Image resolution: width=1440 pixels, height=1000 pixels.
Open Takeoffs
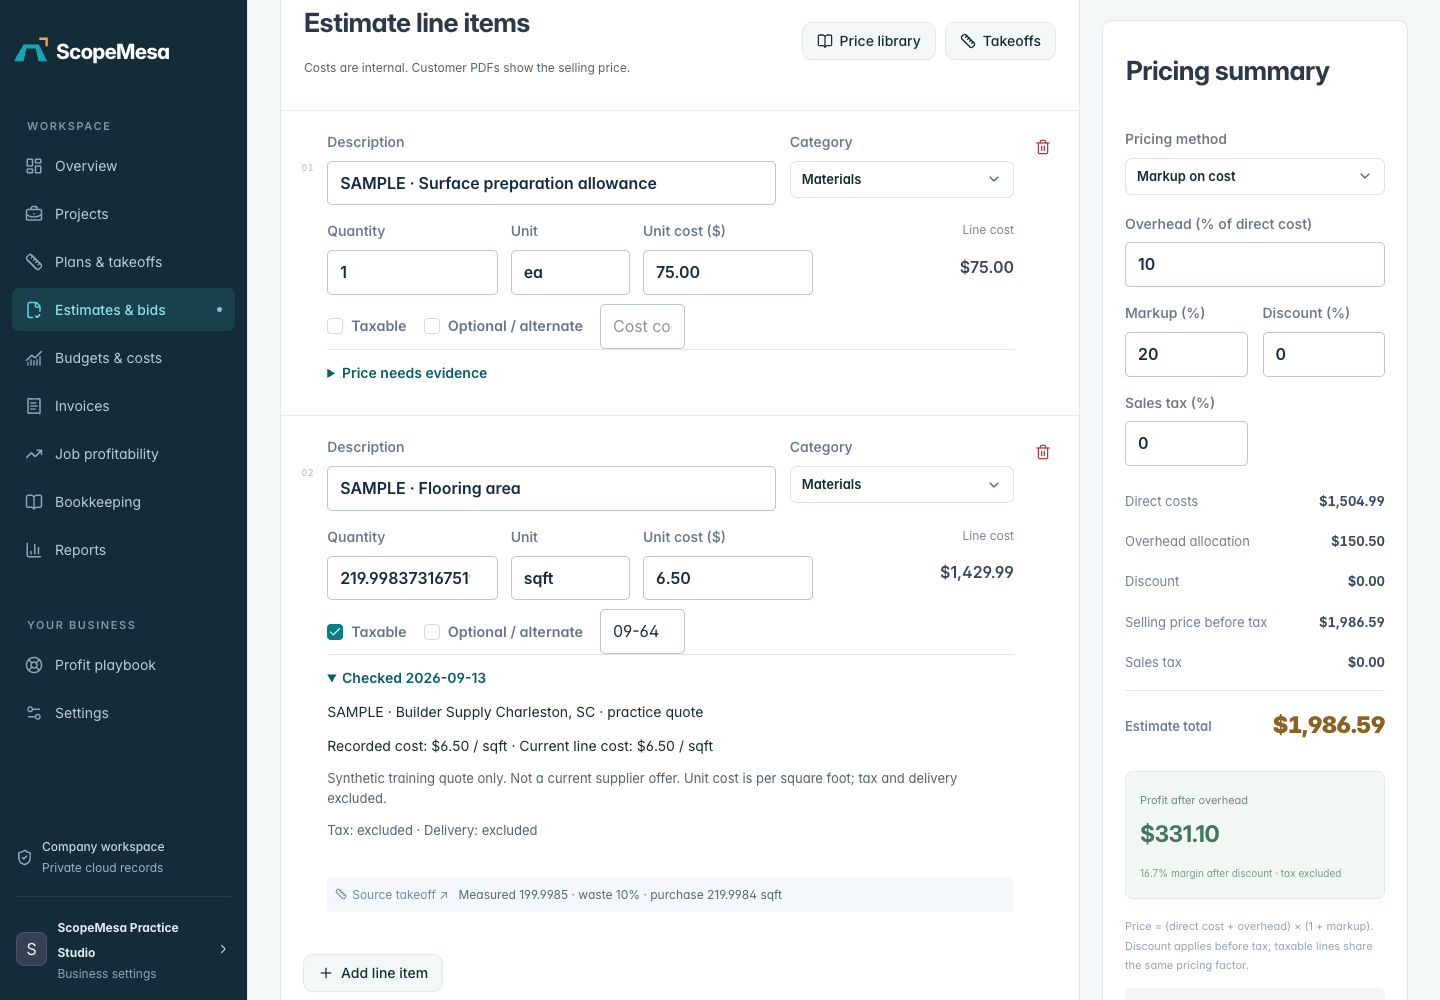click(1000, 41)
